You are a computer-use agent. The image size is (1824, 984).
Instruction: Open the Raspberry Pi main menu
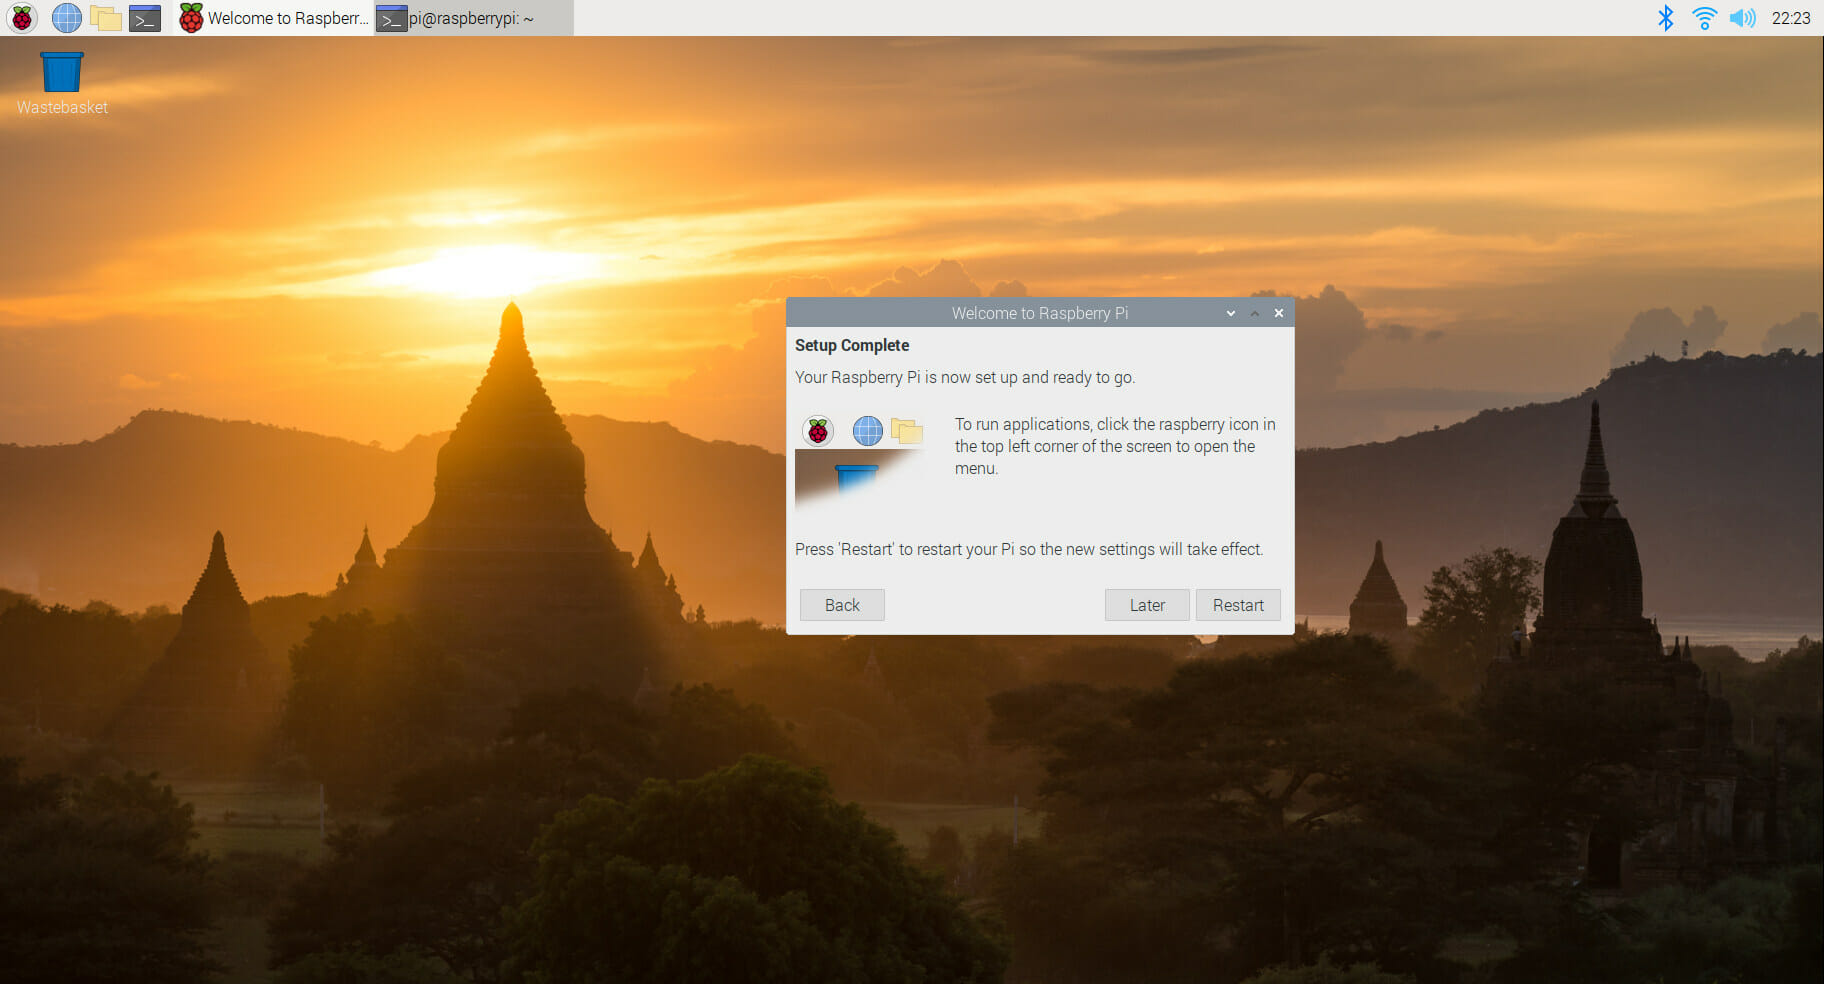point(22,18)
